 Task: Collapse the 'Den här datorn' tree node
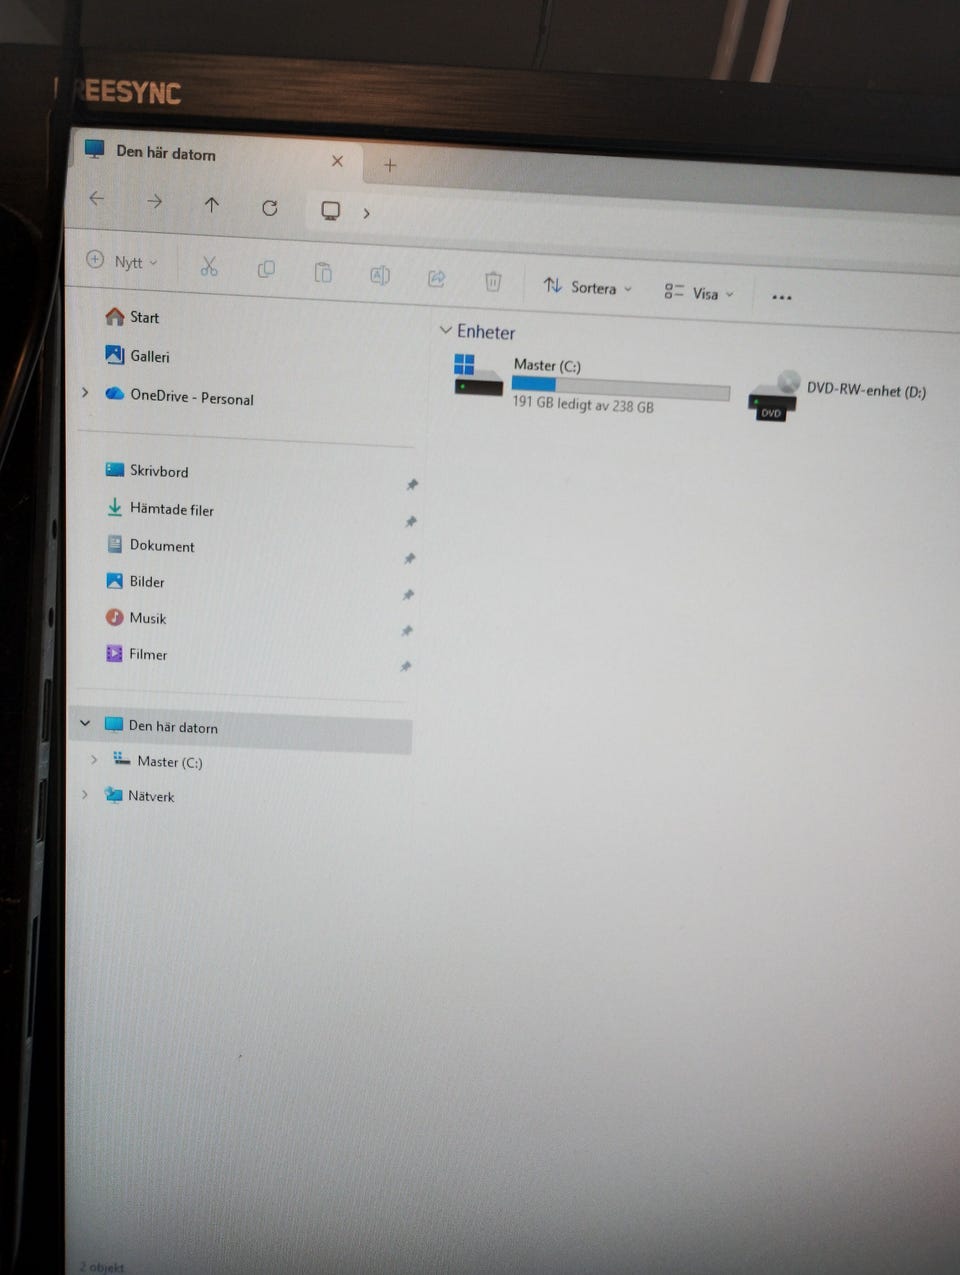(x=85, y=723)
